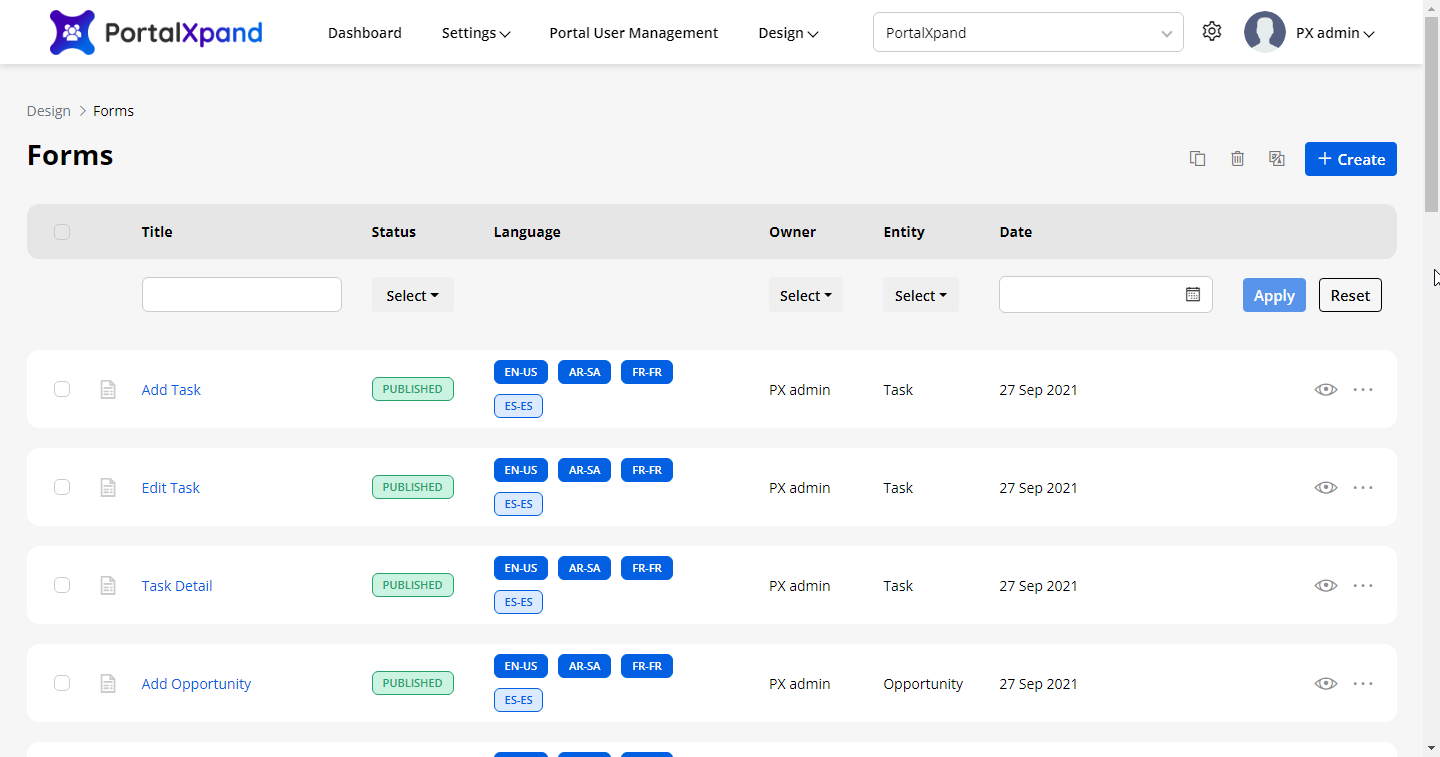Expand the Design menu
The image size is (1440, 757).
[788, 33]
